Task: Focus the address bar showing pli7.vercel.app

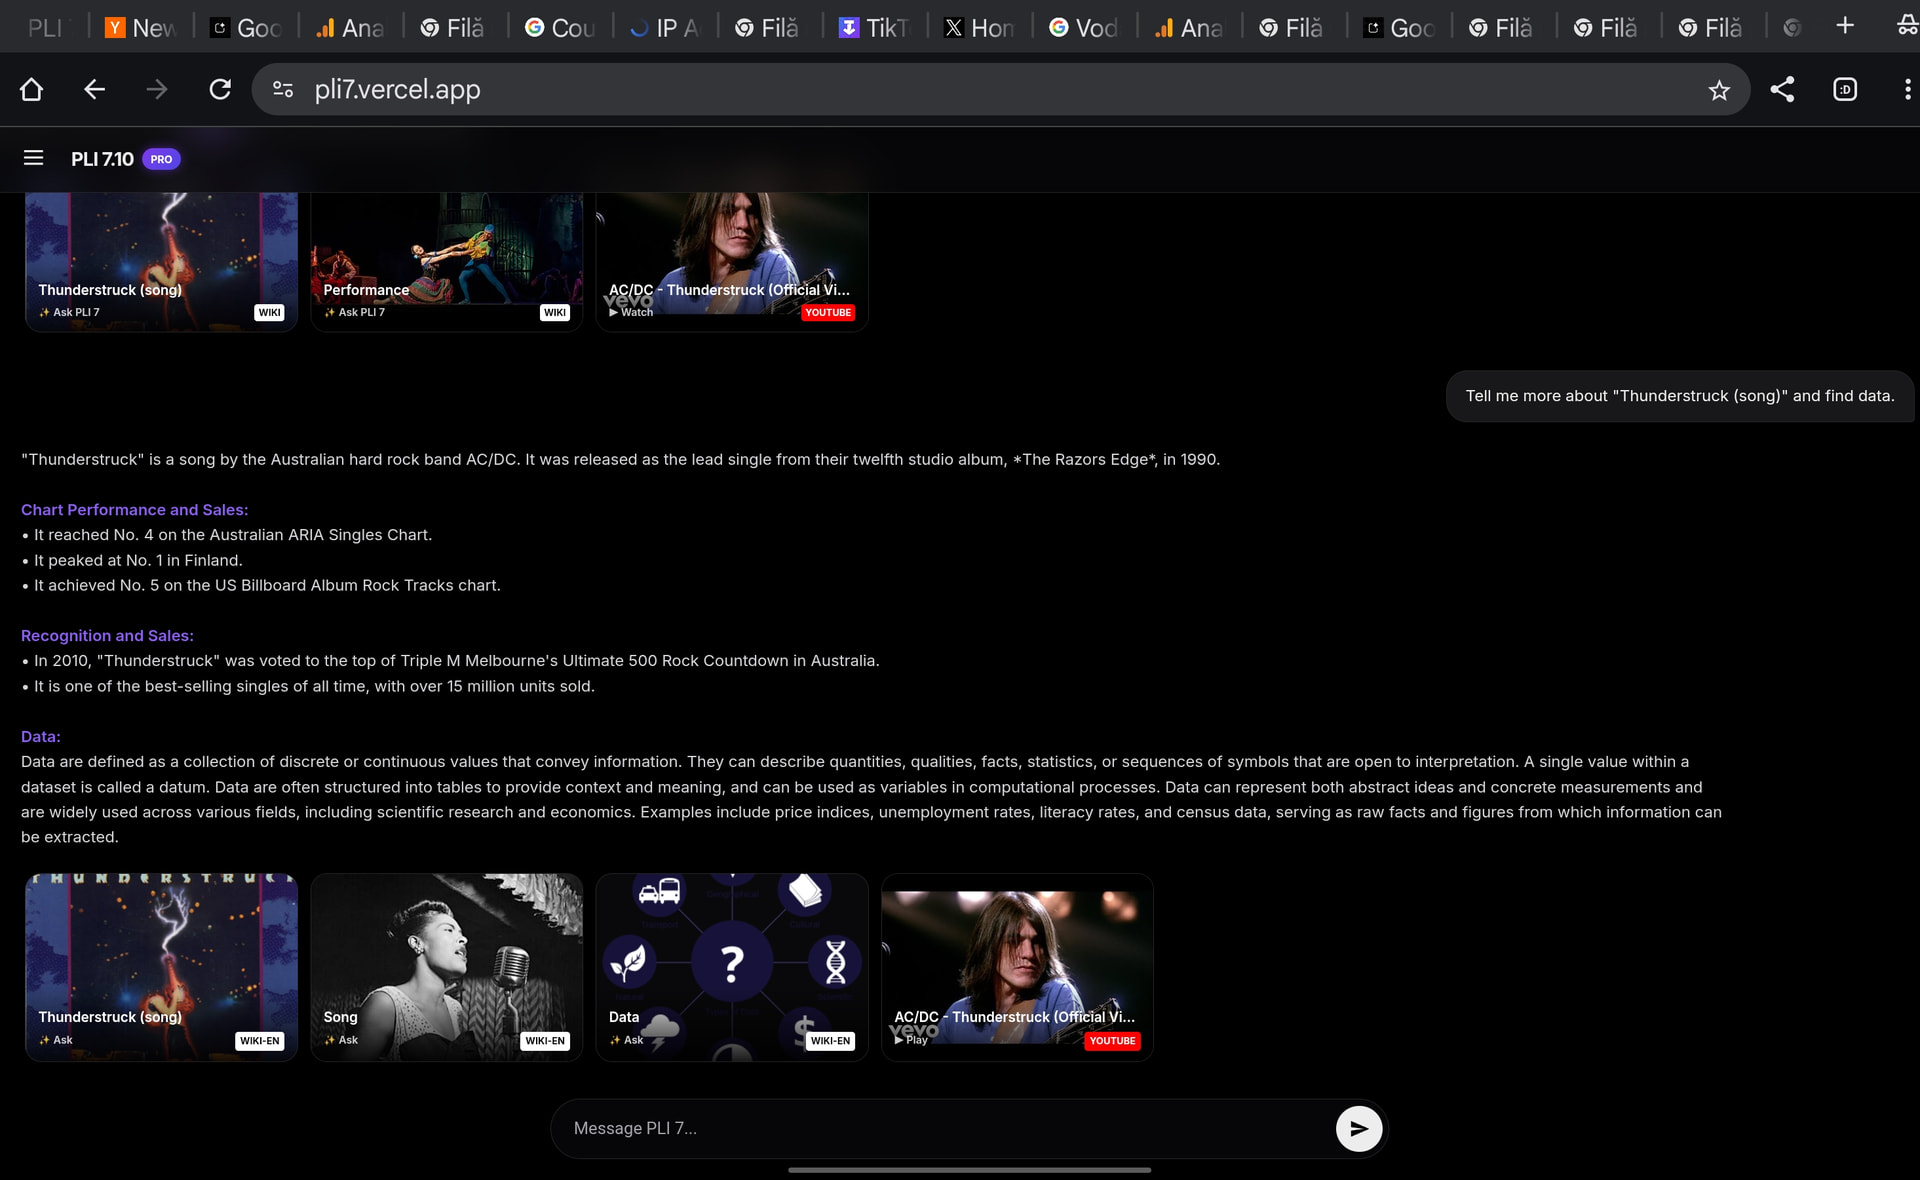Action: (1000, 90)
